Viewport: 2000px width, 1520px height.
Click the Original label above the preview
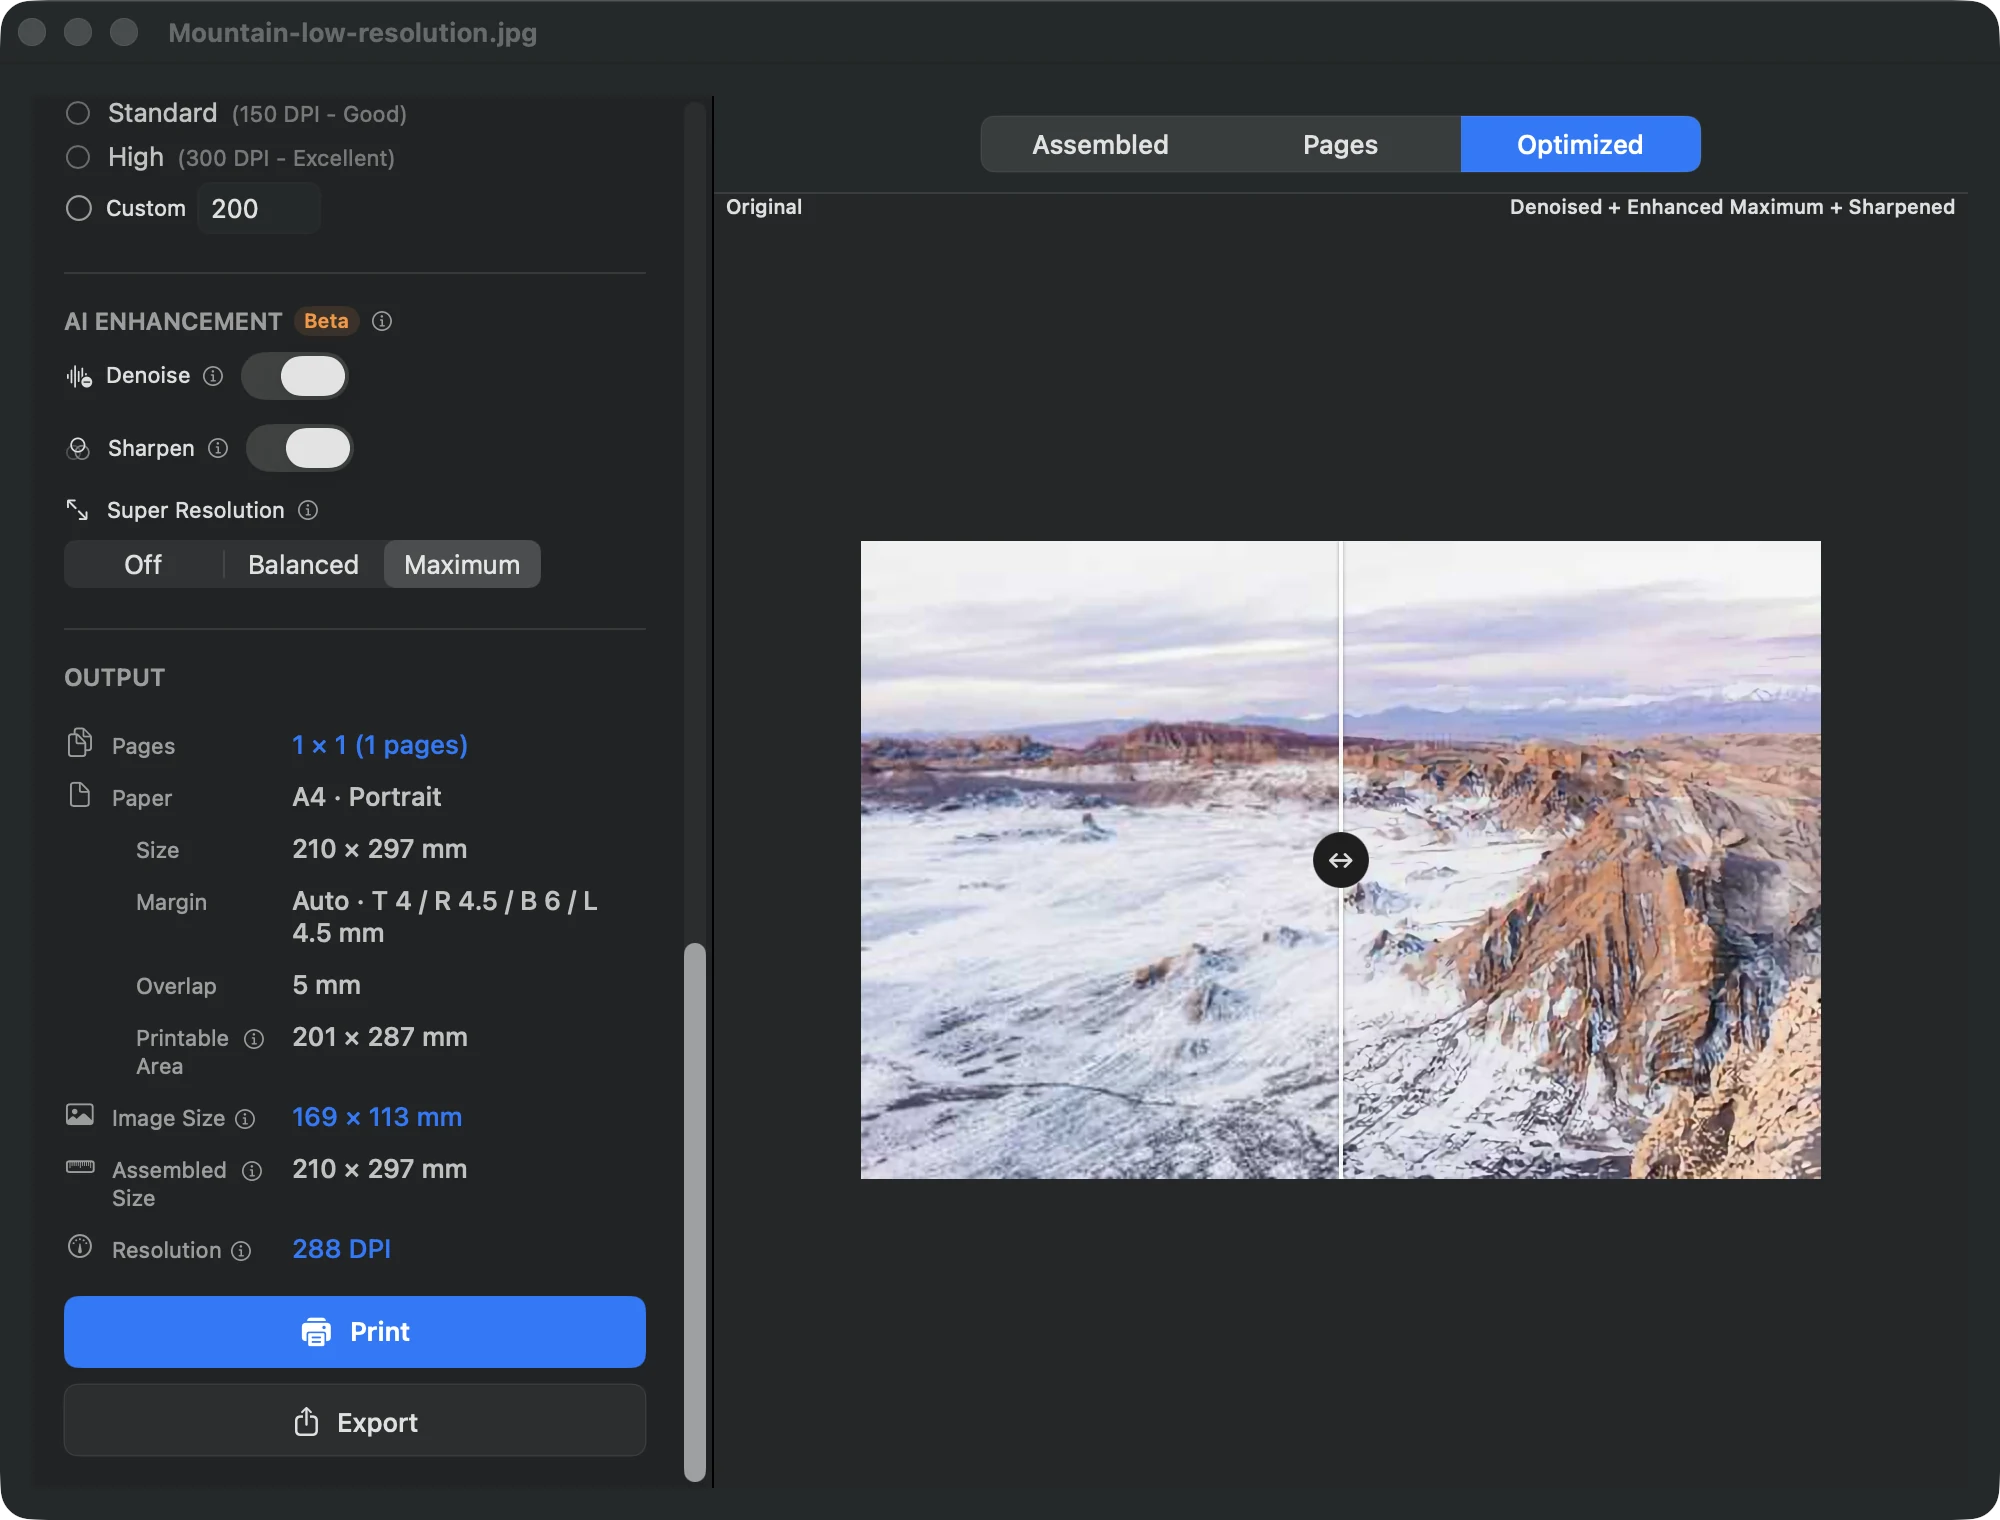tap(764, 207)
